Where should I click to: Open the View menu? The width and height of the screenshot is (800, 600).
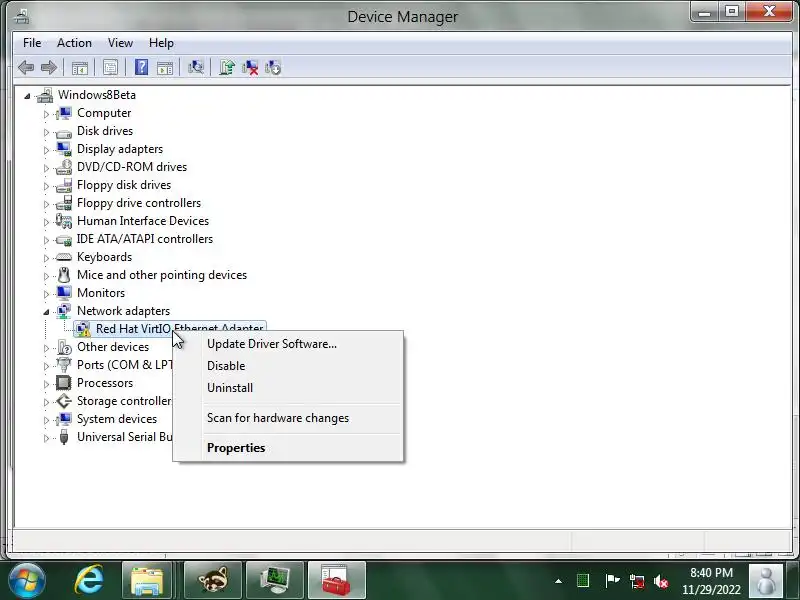point(120,43)
